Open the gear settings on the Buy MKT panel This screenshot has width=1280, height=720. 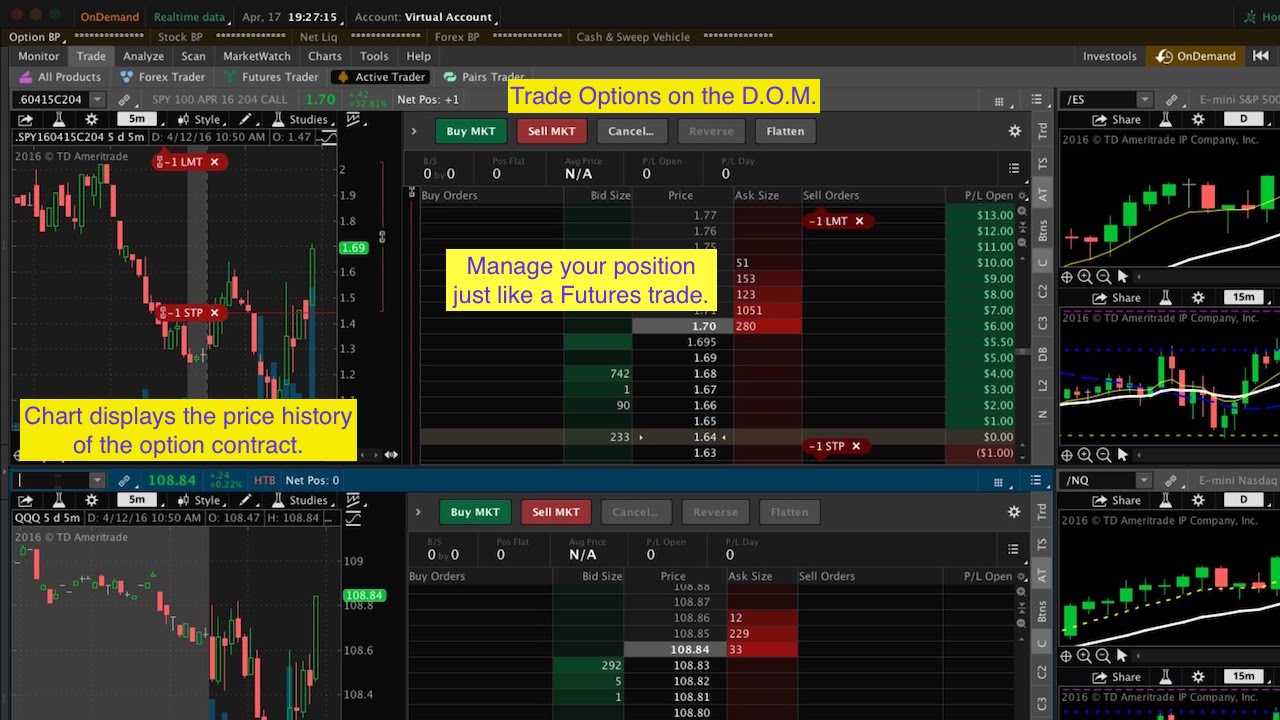pos(1014,131)
